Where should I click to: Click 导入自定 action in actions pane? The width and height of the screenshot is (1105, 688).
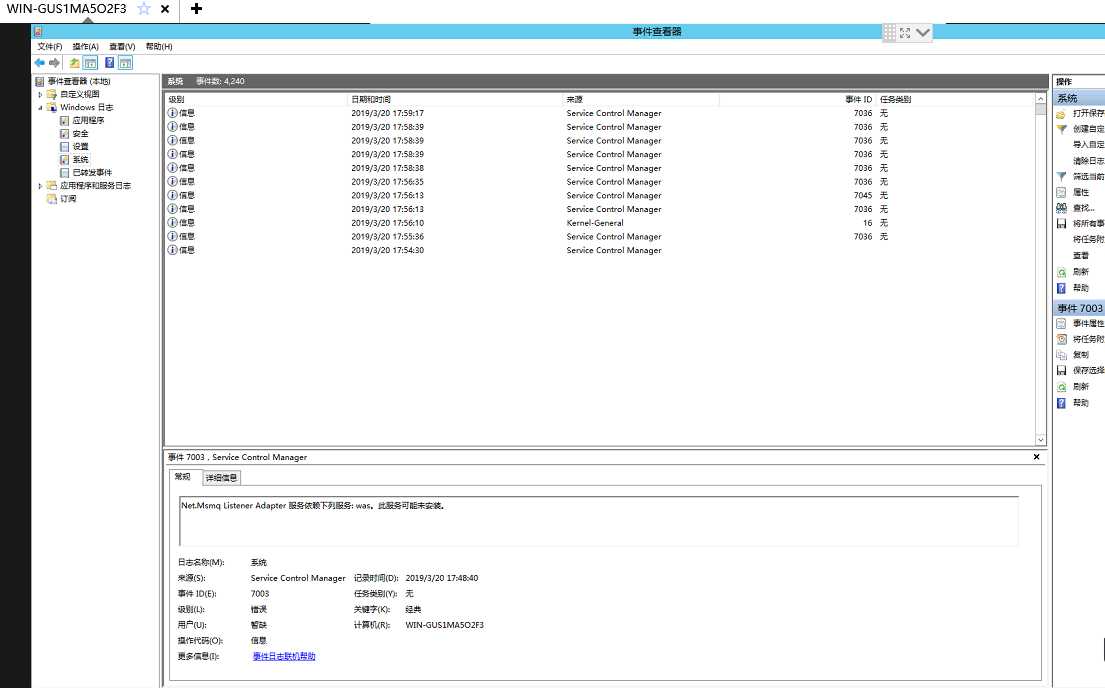coord(1088,145)
